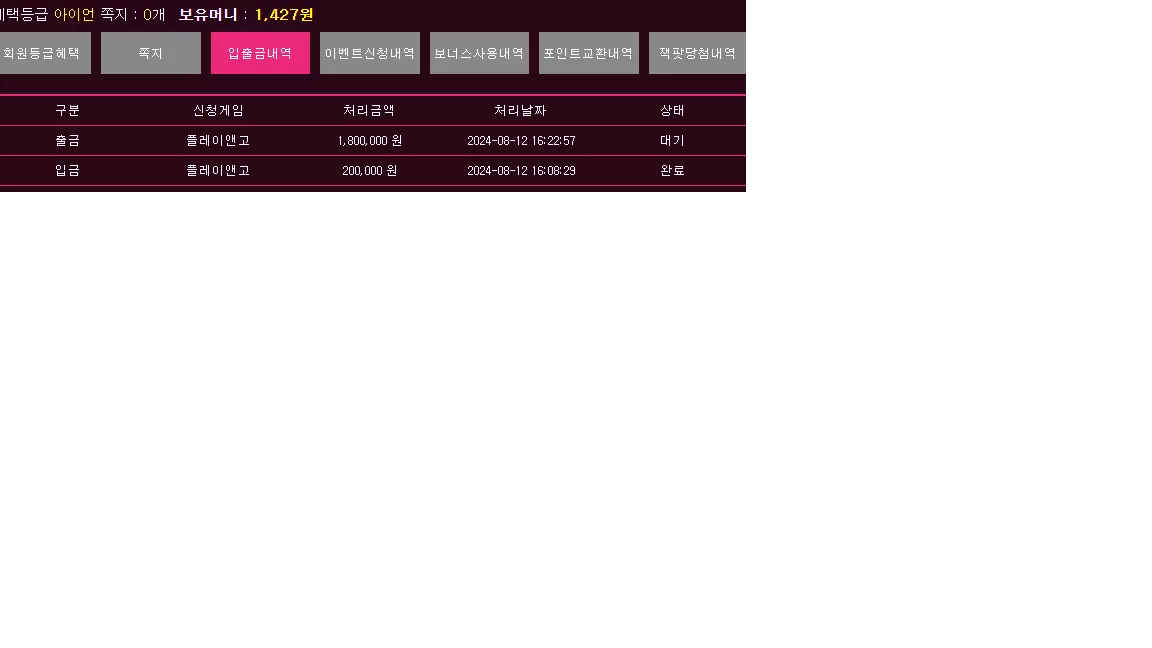Viewport: 1152px width, 648px height.
Task: Select the 출금 cell in first row
Action: [x=68, y=140]
